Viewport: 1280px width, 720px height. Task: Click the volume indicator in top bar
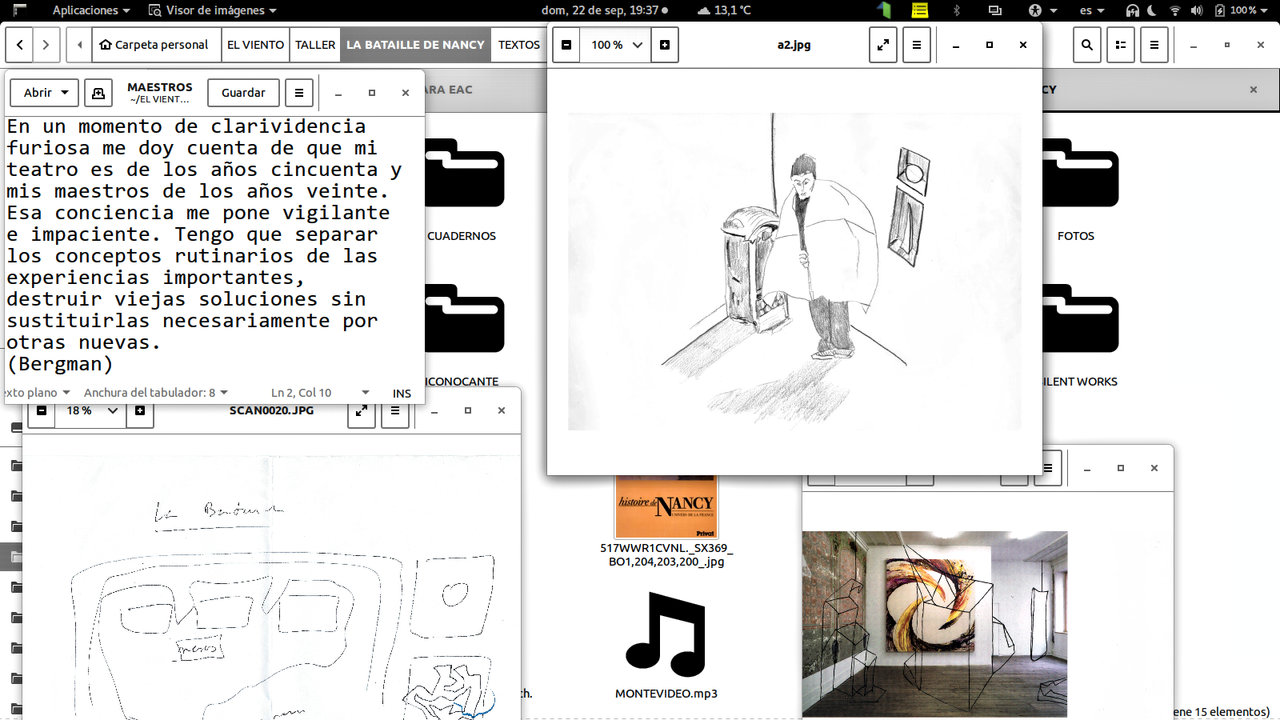coord(1196,10)
